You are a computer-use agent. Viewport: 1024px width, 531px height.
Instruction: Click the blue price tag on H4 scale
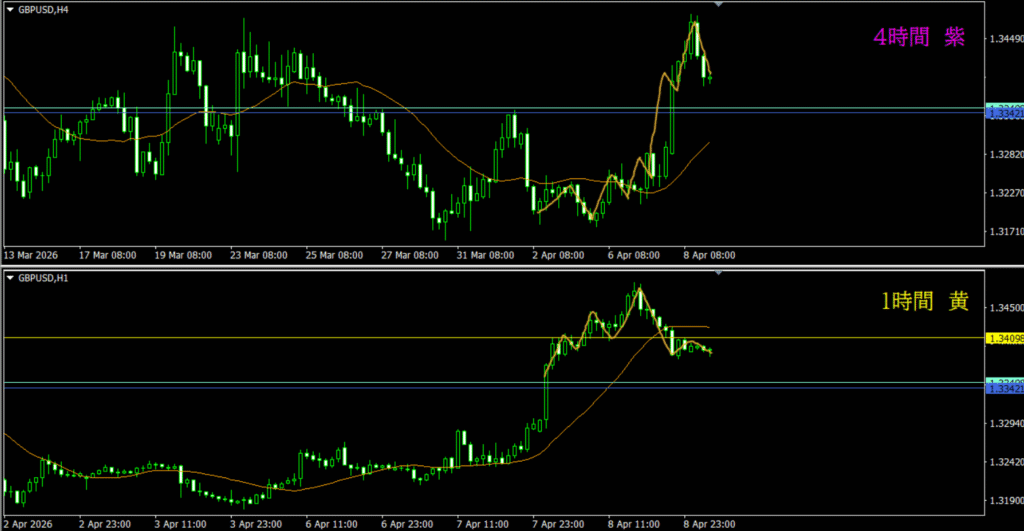[1003, 114]
